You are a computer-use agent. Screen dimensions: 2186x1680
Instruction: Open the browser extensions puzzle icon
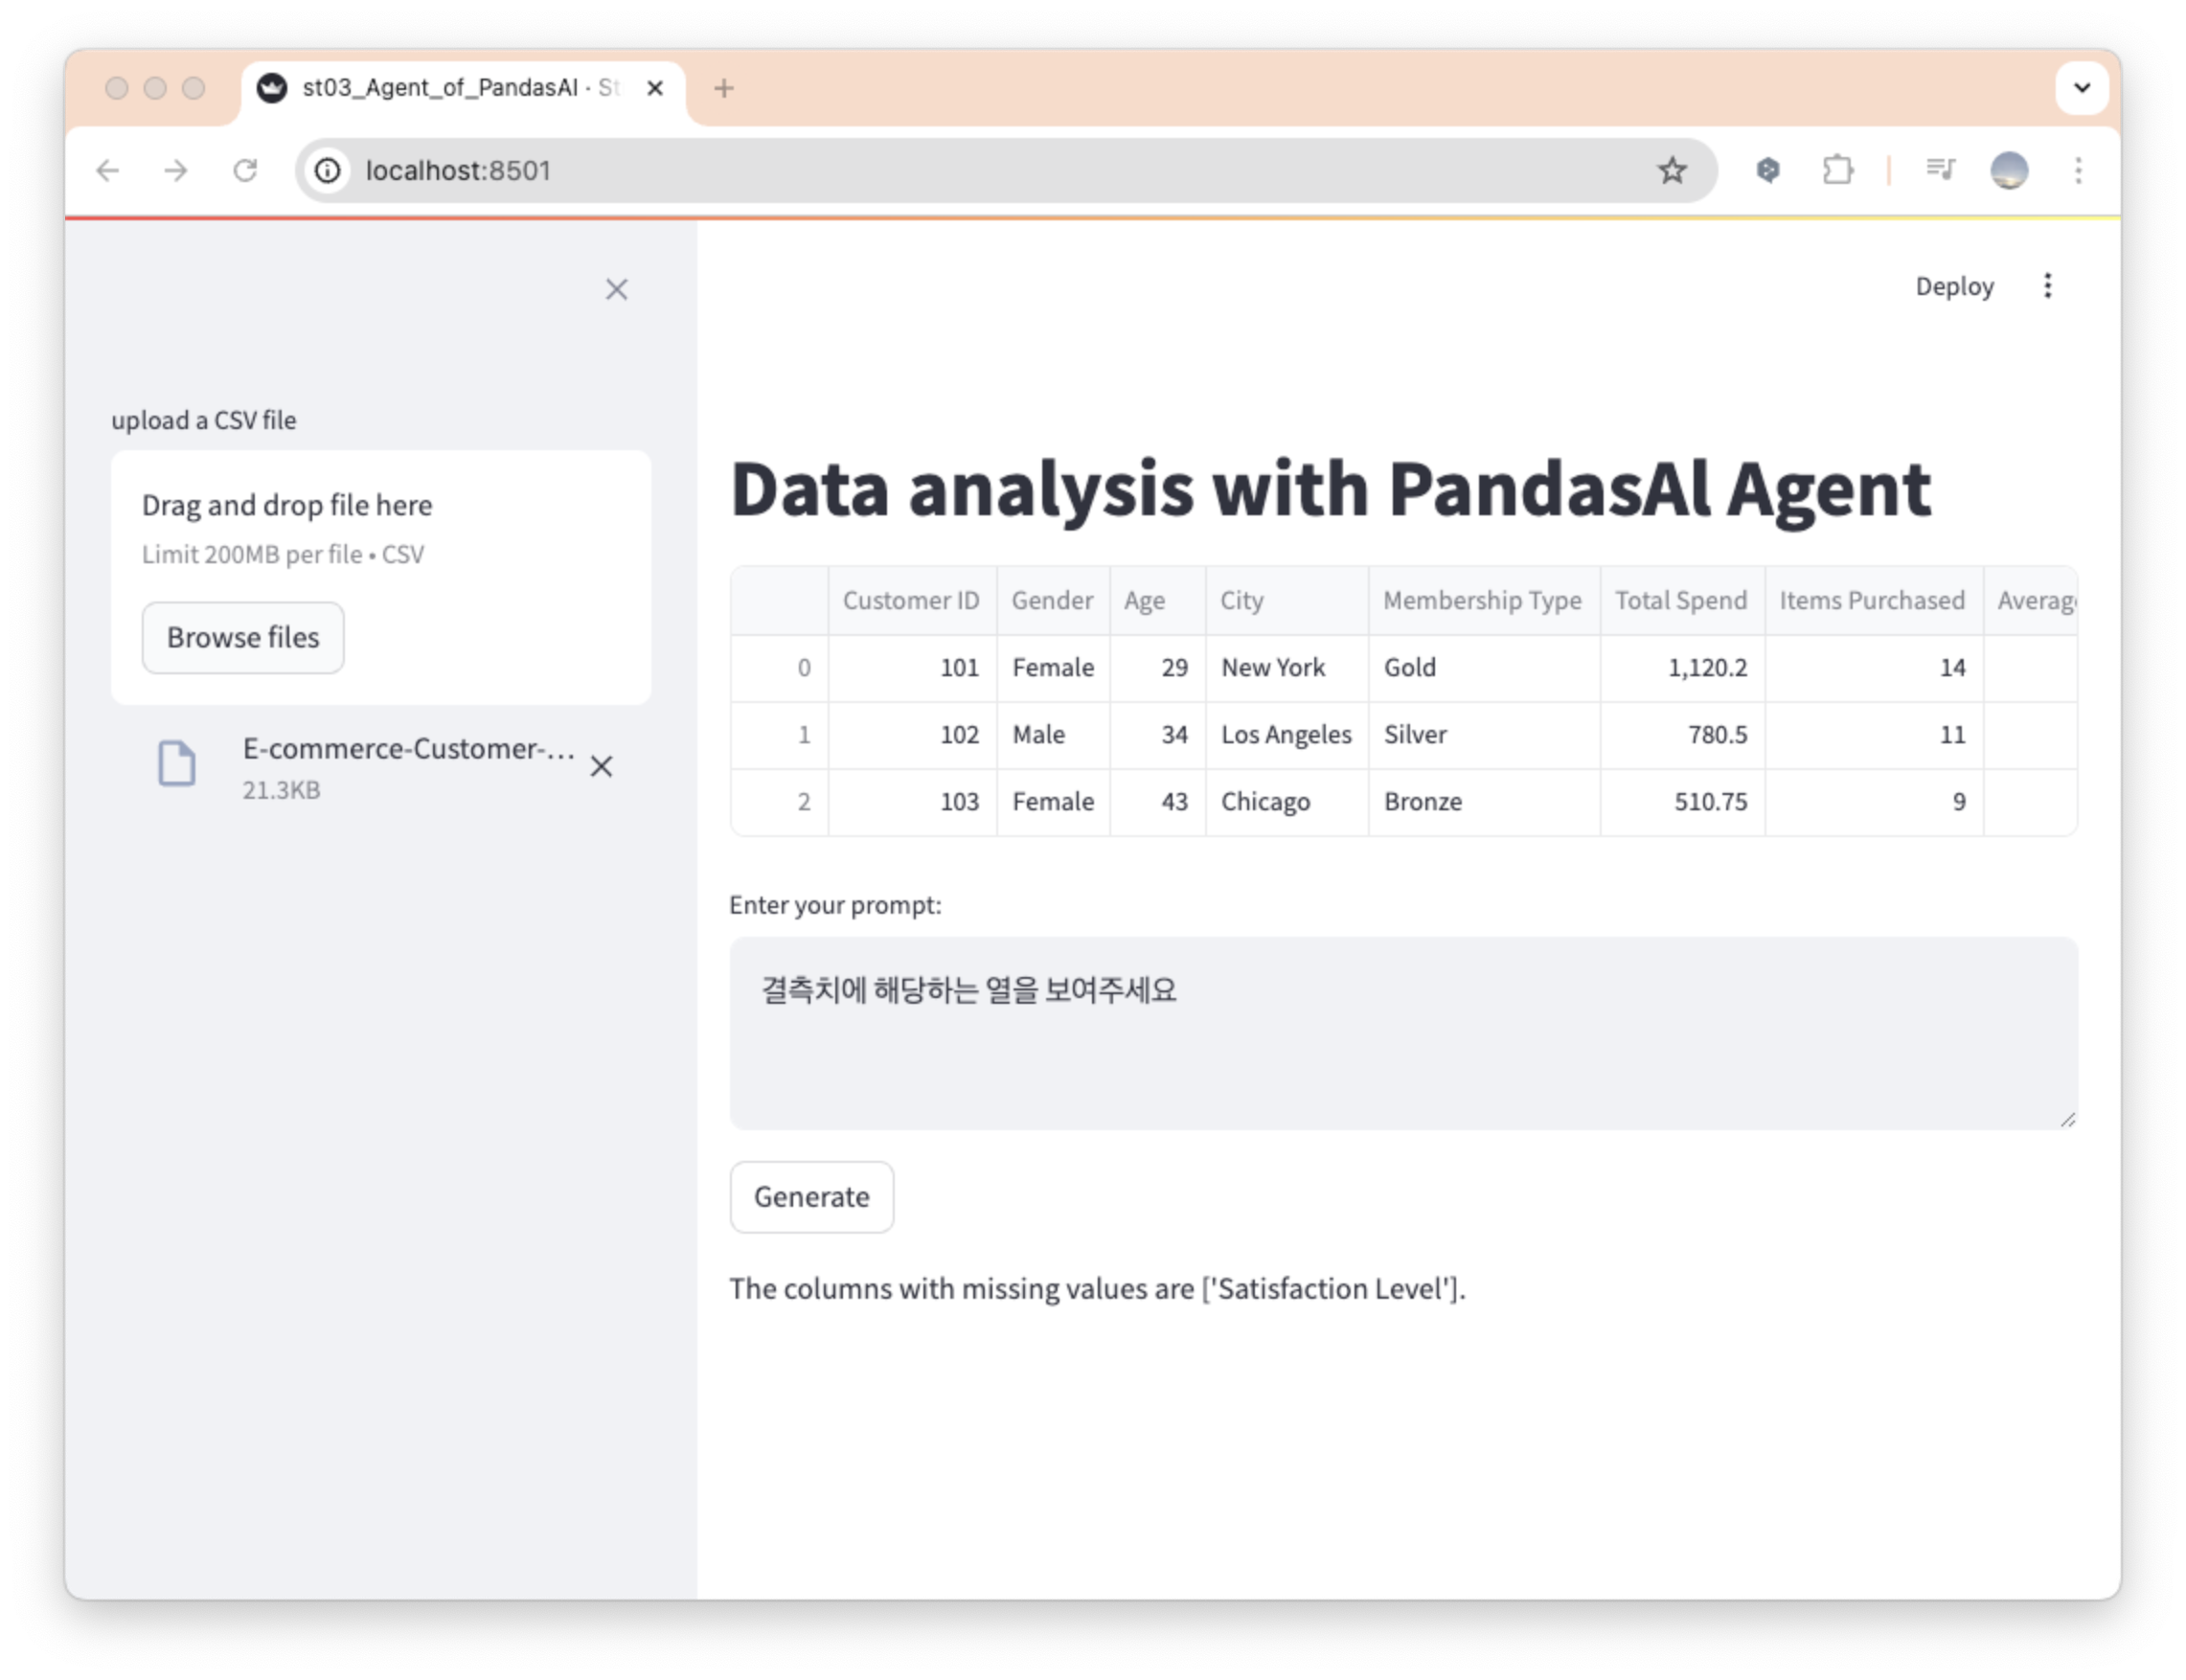1837,171
